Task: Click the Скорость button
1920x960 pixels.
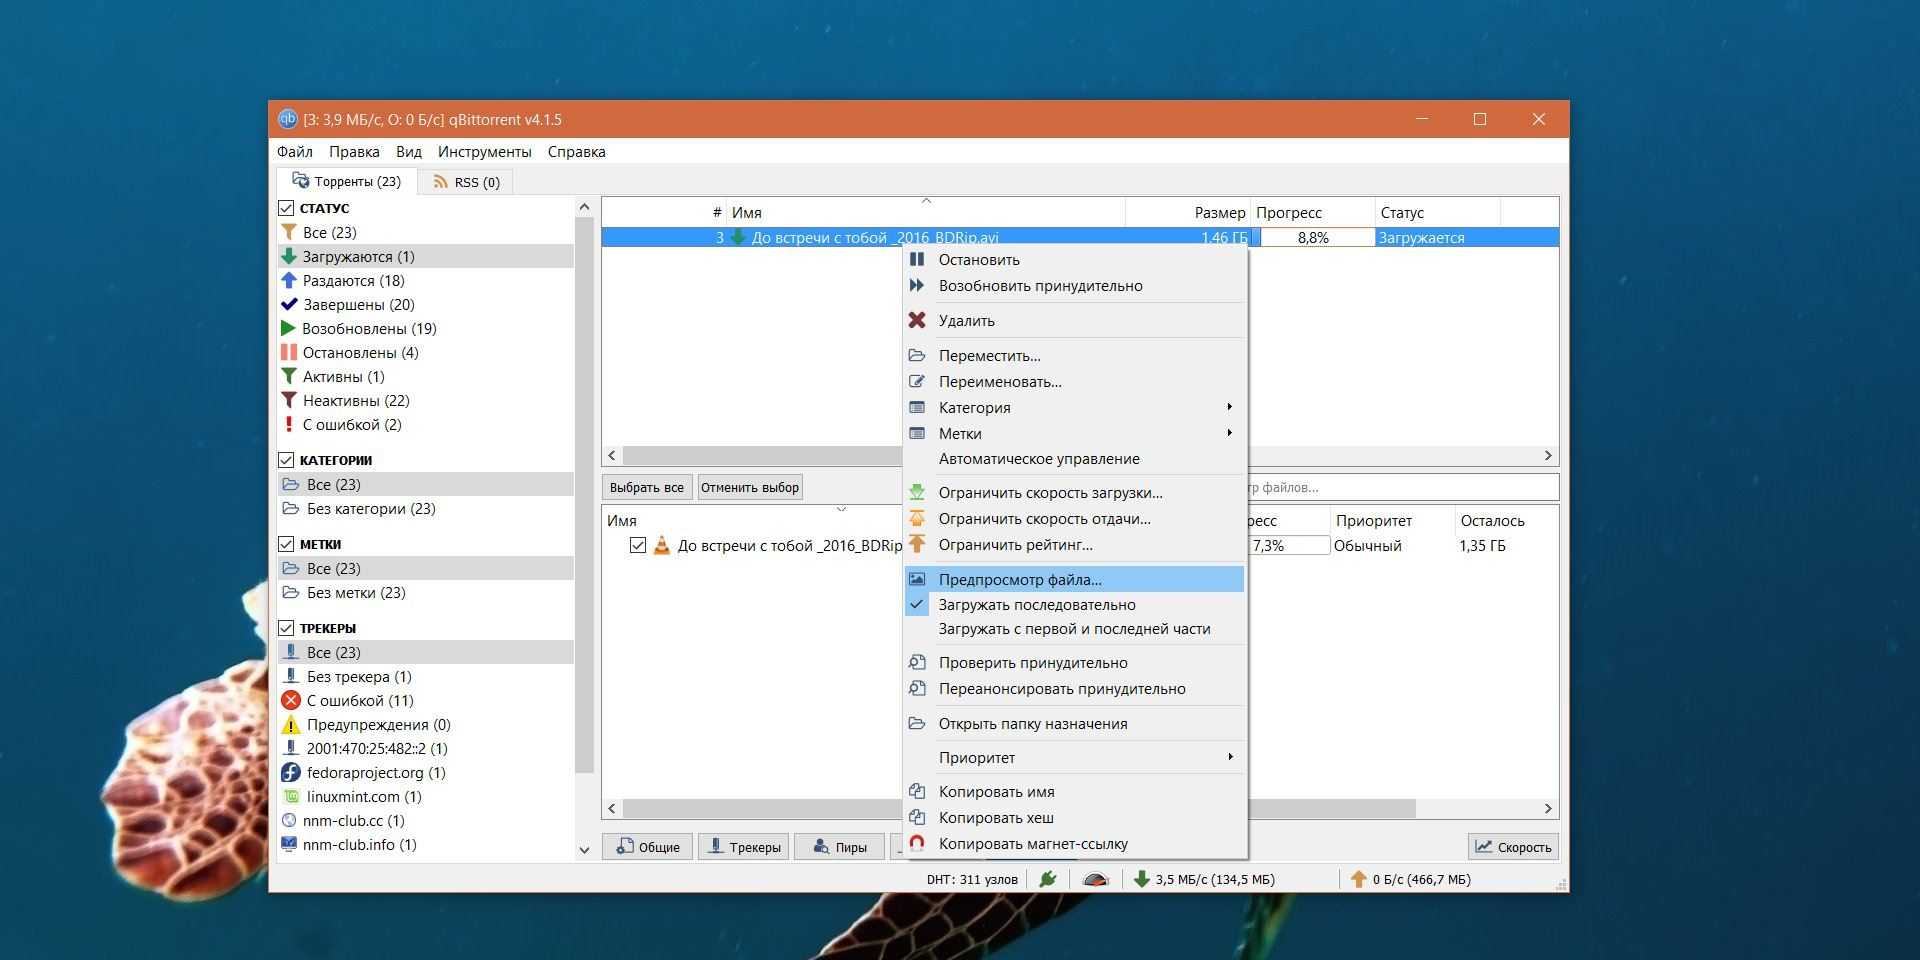Action: pos(1513,847)
